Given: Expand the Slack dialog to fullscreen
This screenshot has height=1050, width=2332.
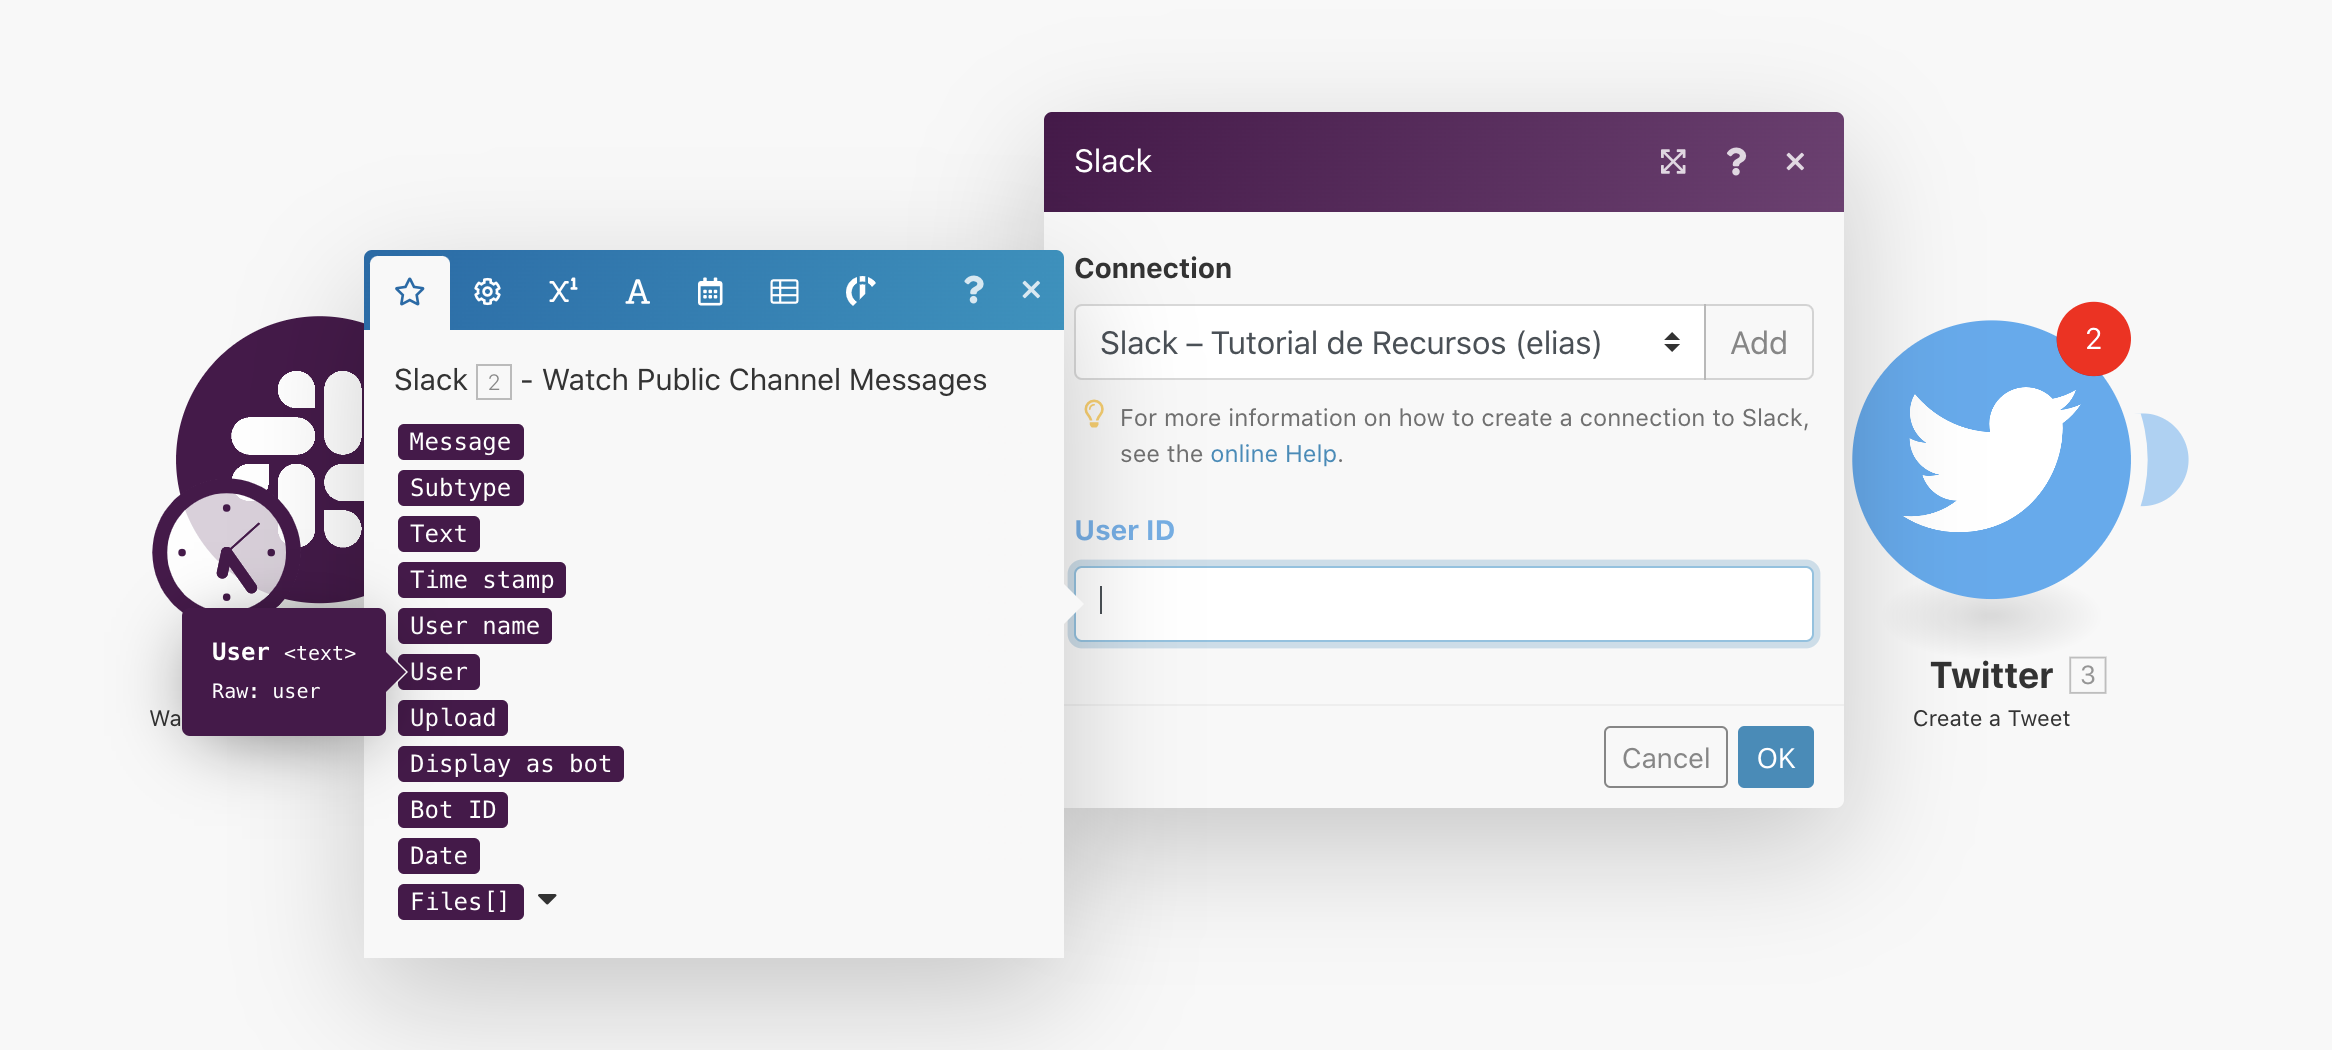Looking at the screenshot, I should coord(1673,162).
